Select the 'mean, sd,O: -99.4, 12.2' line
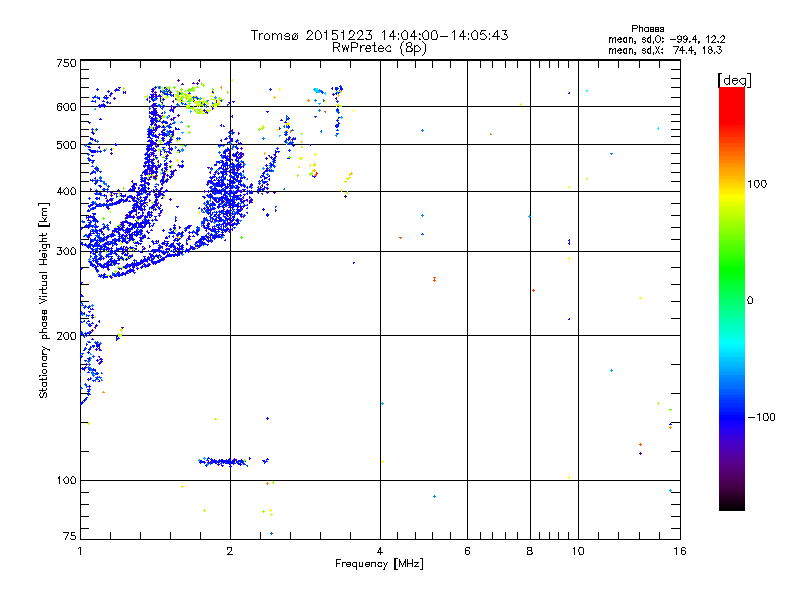 [666, 39]
